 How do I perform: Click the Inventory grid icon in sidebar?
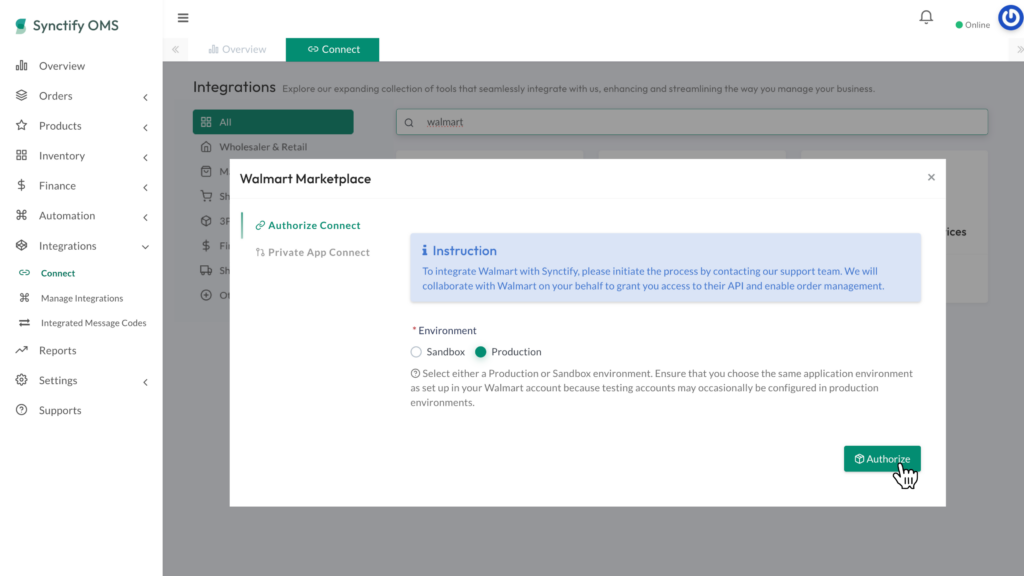tap(22, 155)
